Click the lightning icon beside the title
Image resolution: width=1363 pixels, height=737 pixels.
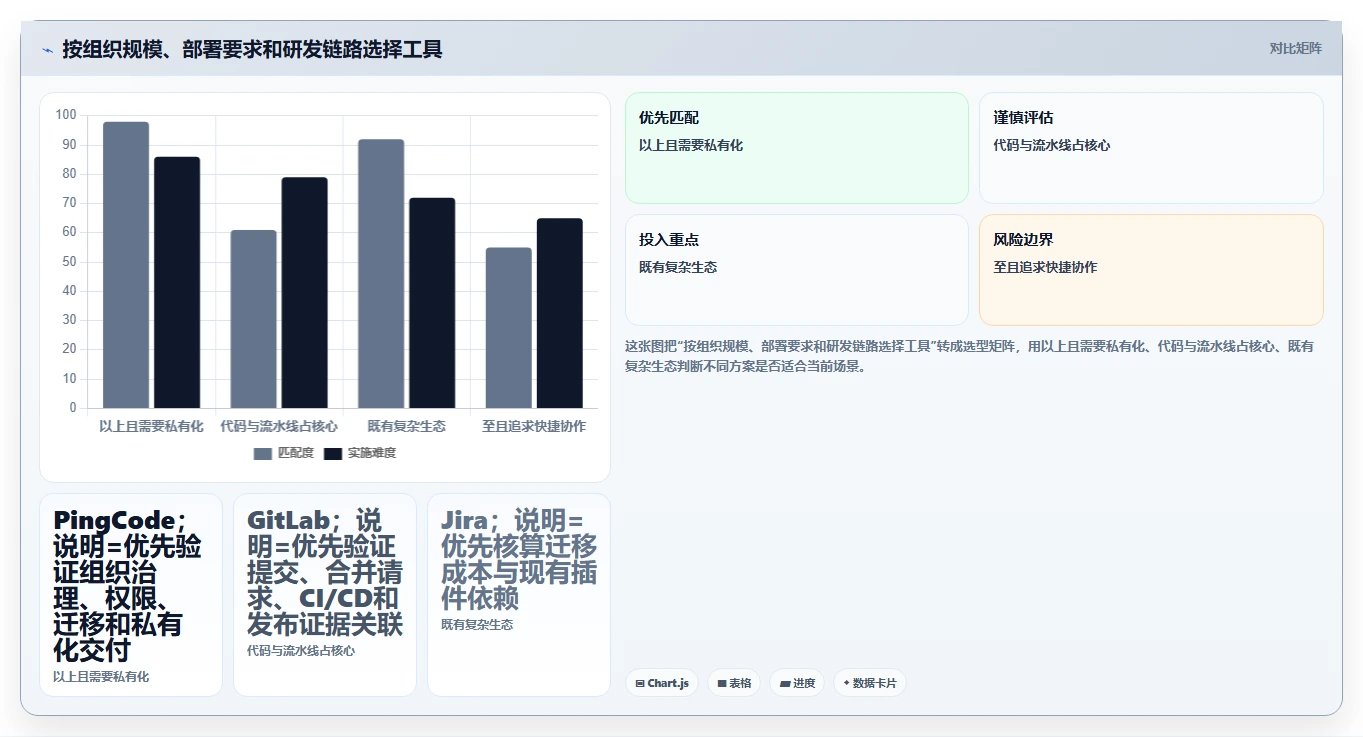click(47, 50)
